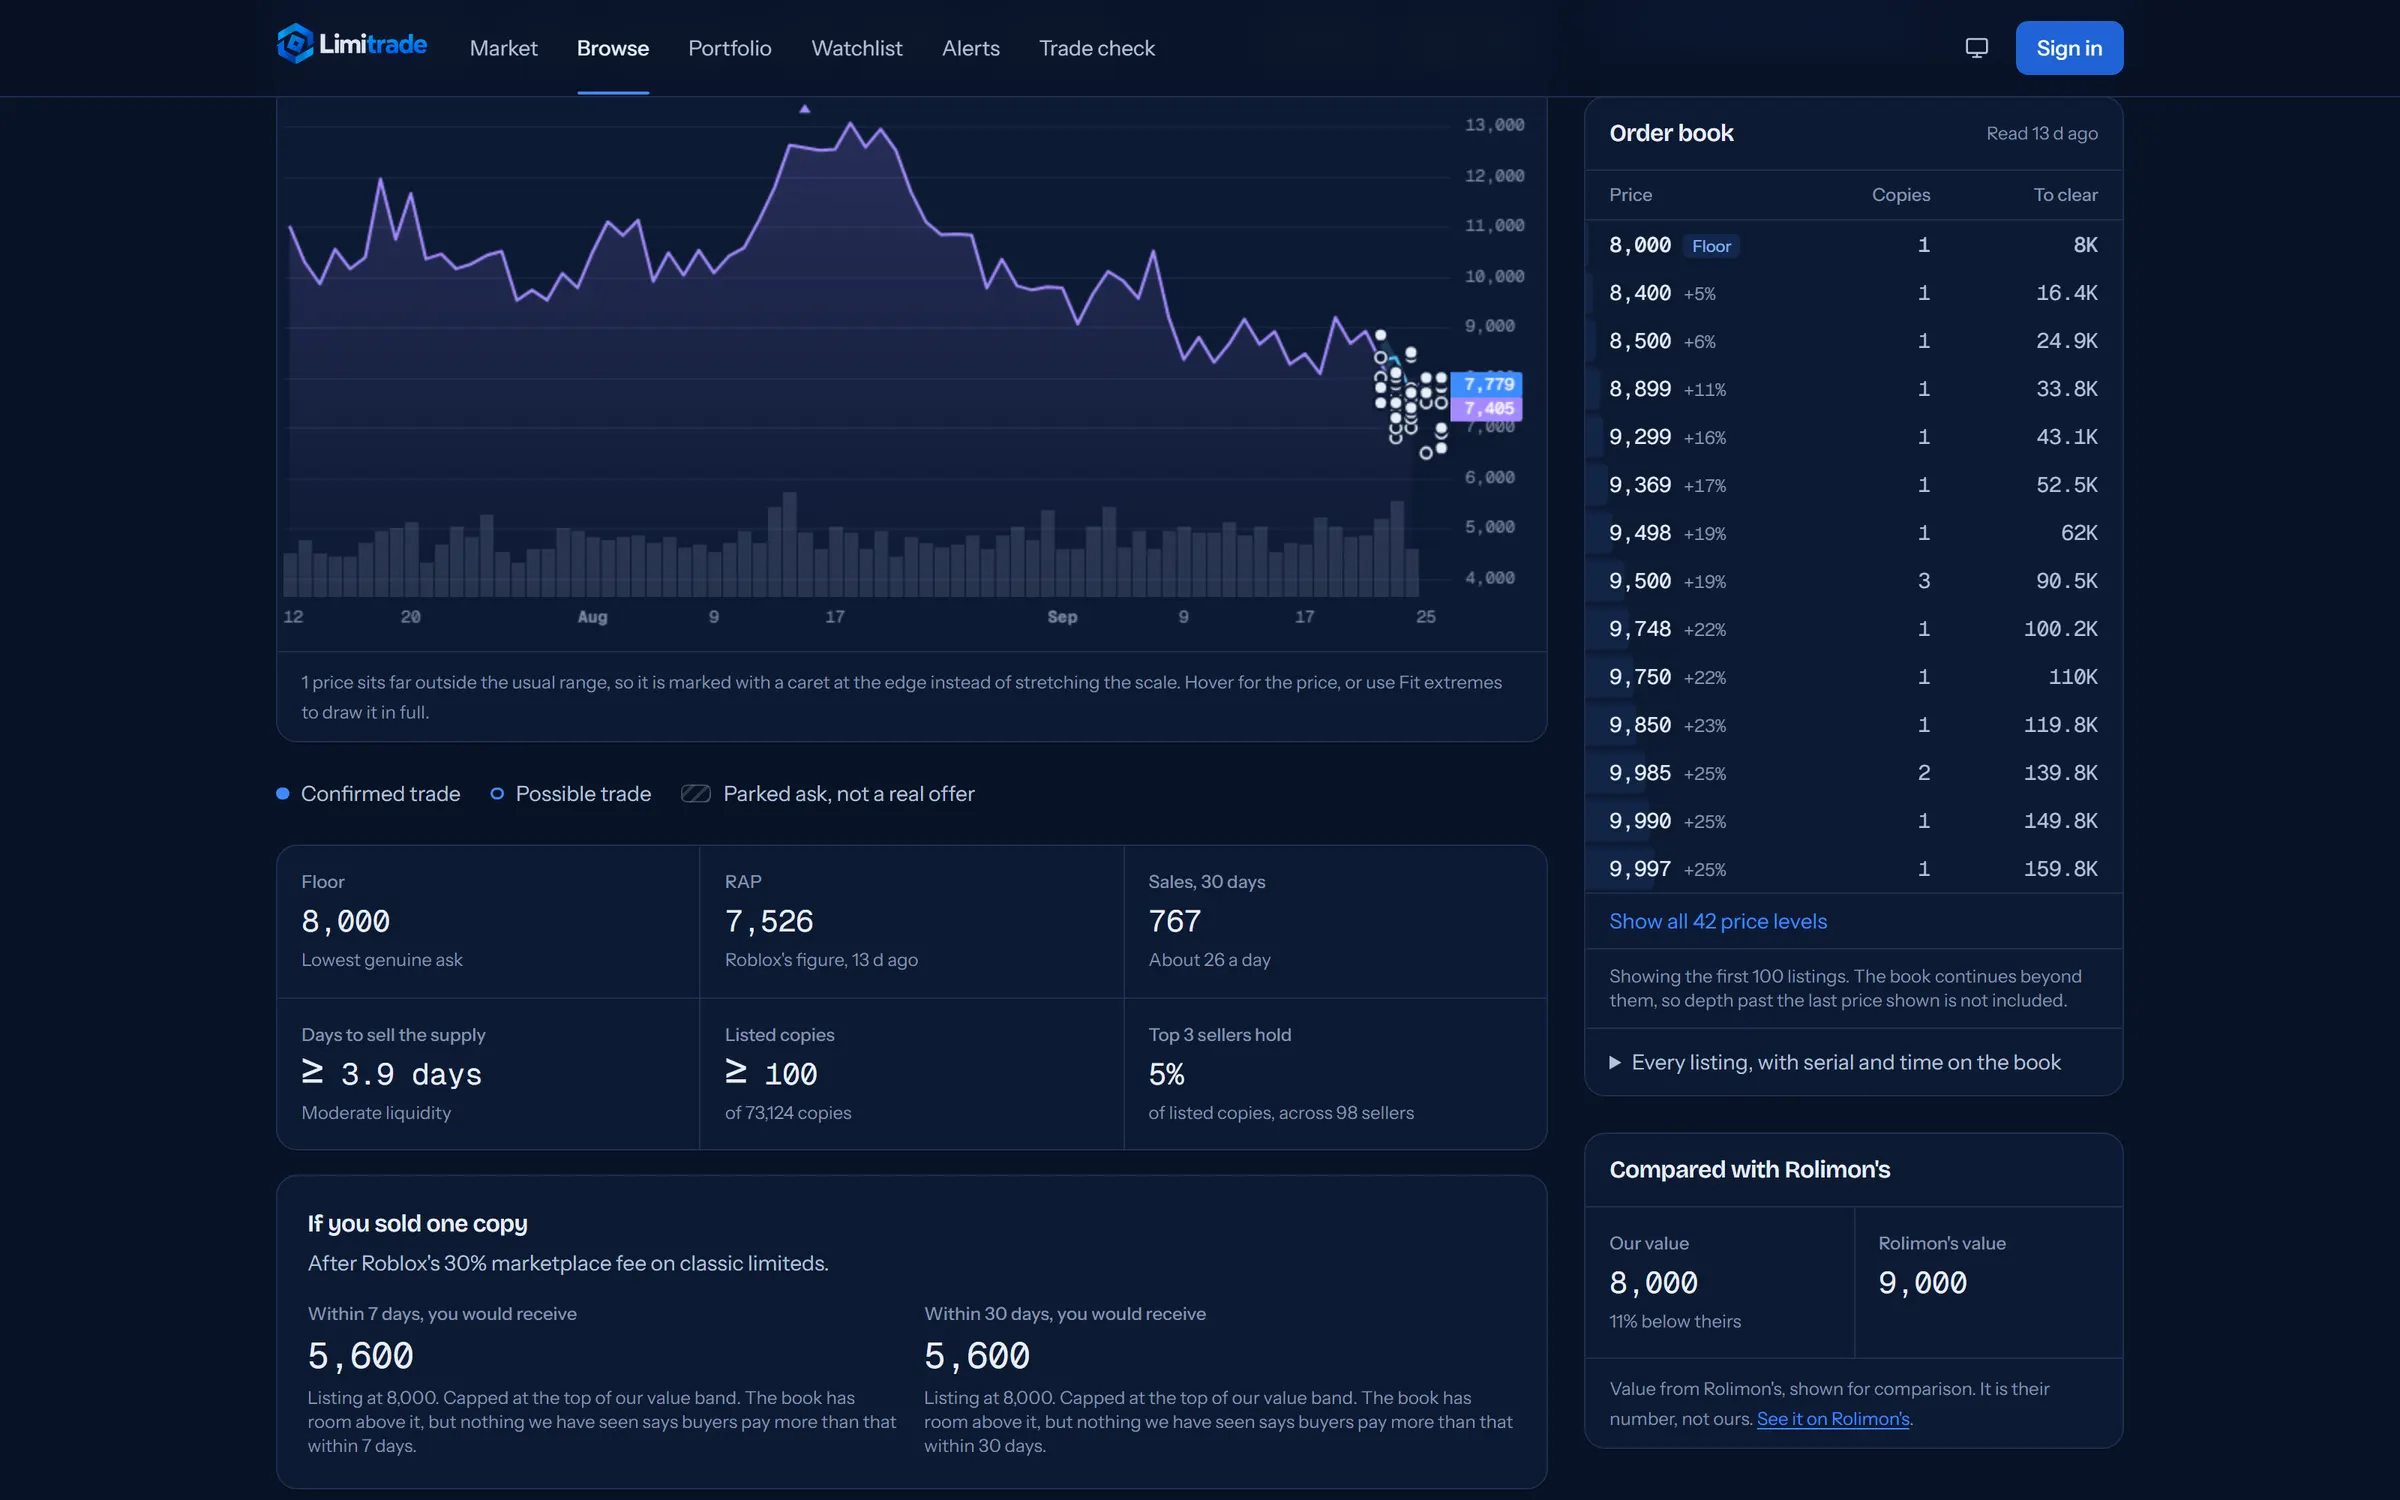Click the Read 13 d ago timestamp
The image size is (2400, 1500).
point(2042,133)
